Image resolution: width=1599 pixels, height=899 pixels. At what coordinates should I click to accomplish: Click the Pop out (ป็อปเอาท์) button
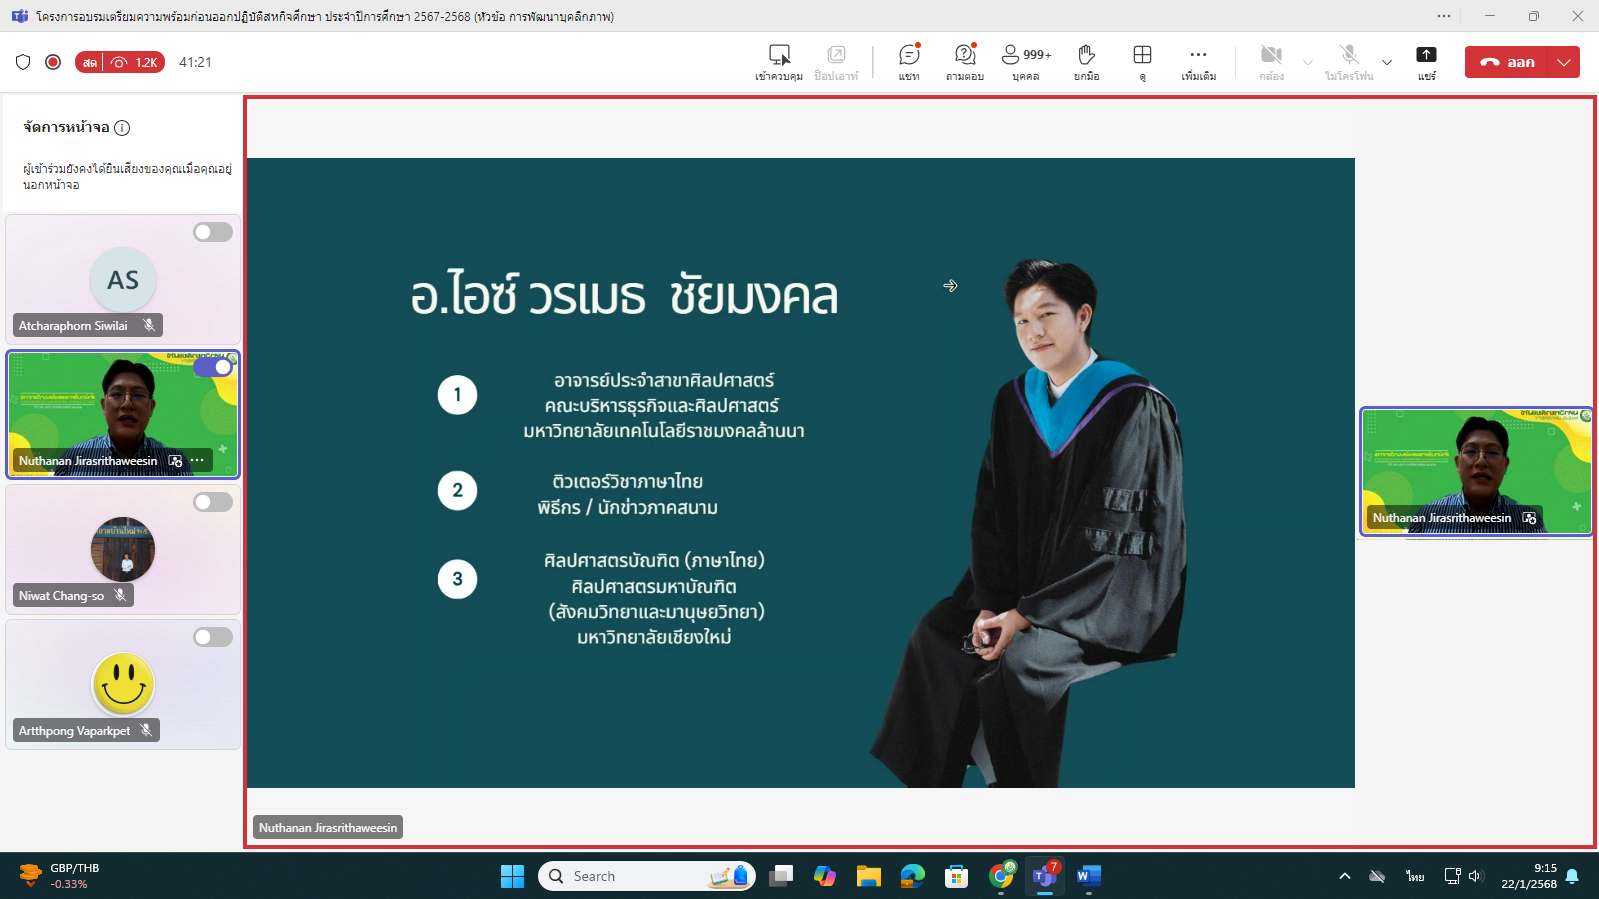point(836,61)
